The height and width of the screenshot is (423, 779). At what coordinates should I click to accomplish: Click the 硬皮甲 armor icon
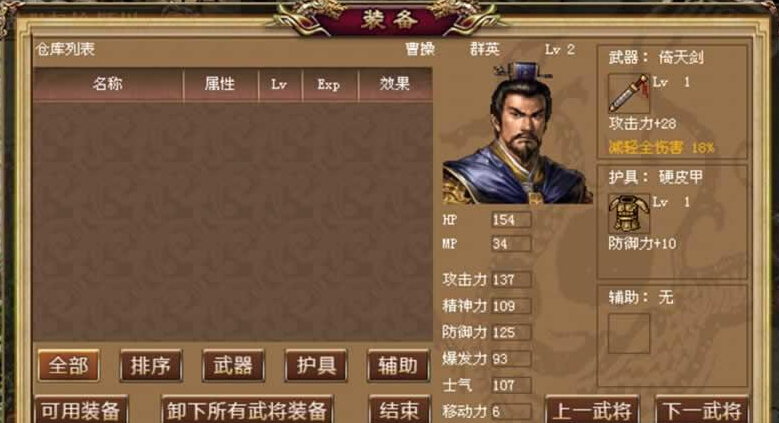point(628,213)
